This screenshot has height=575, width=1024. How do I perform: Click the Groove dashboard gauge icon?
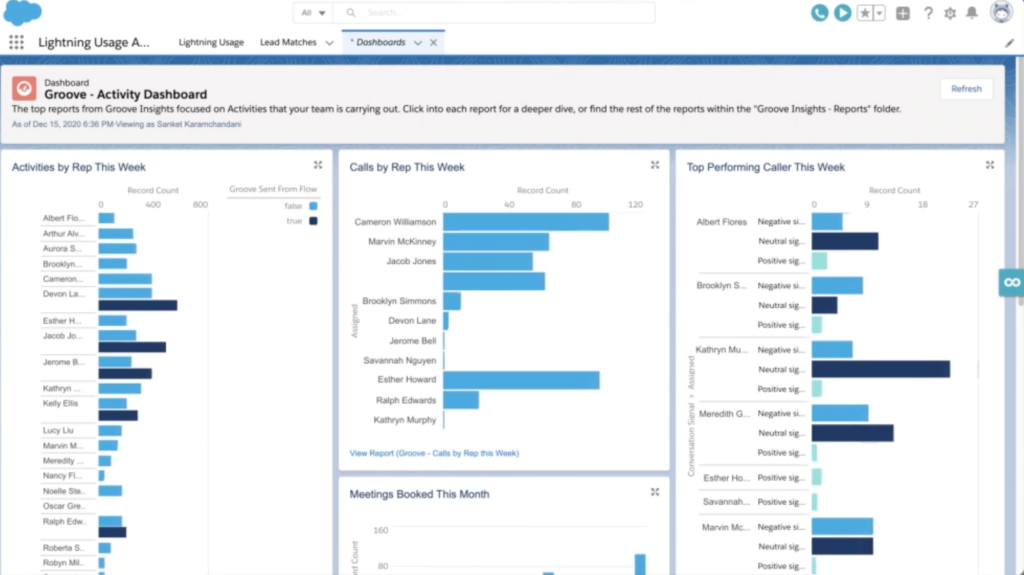pos(24,88)
